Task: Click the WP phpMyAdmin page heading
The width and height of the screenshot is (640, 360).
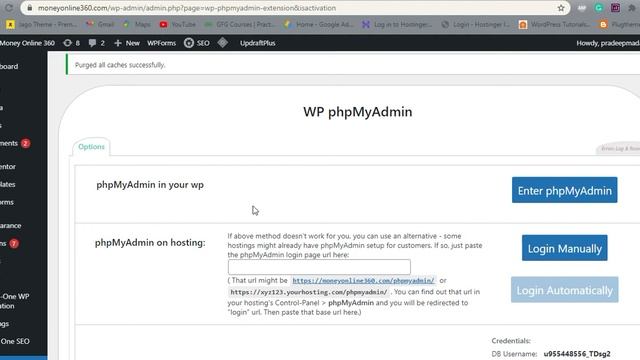Action: 358,112
